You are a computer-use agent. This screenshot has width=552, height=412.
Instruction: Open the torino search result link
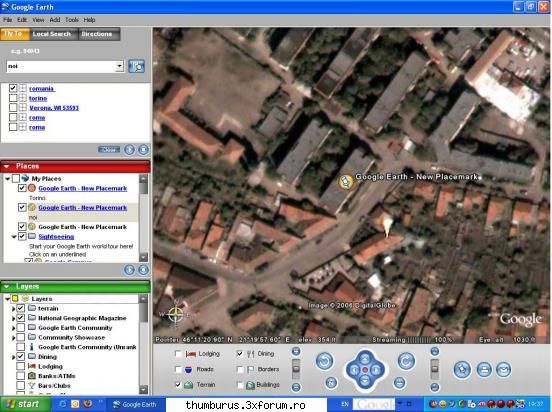coord(38,98)
